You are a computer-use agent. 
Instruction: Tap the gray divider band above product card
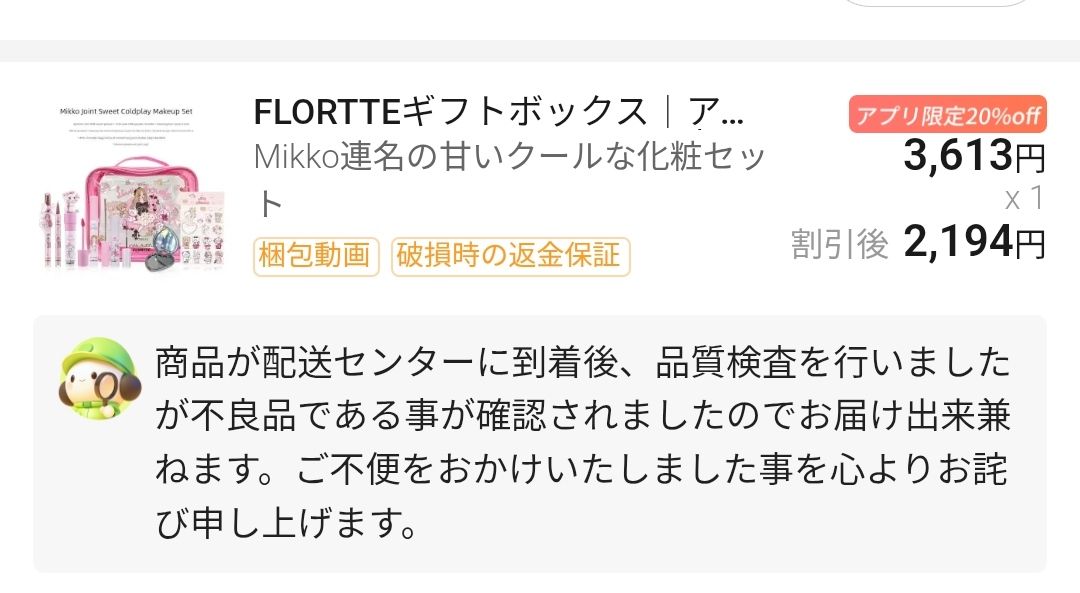pos(540,51)
